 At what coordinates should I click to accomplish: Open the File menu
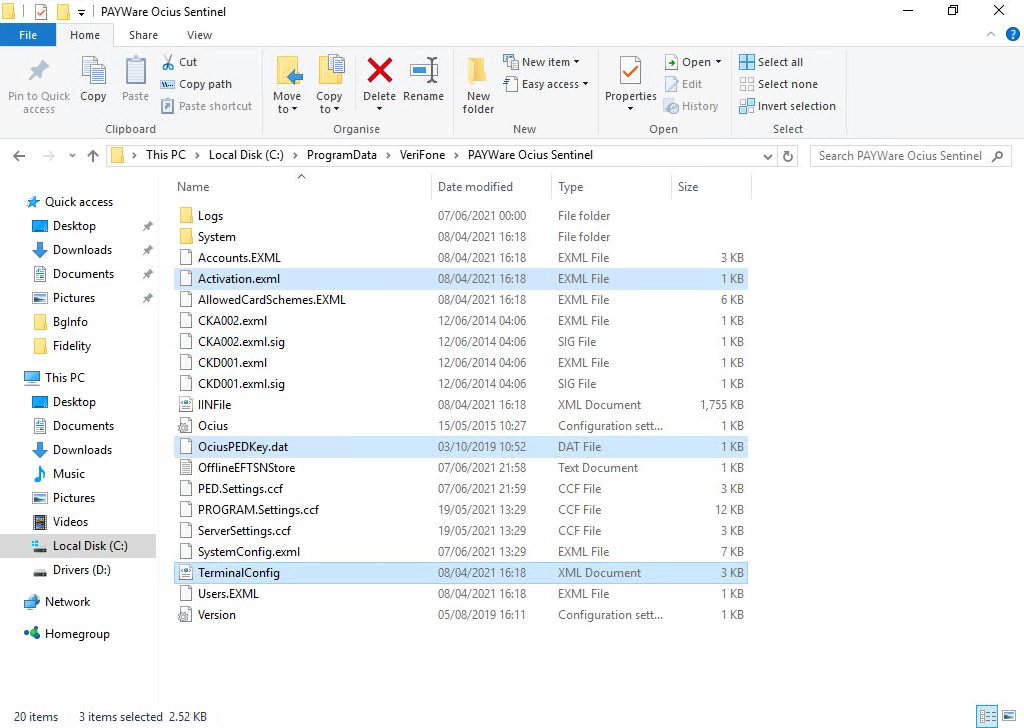[x=28, y=35]
